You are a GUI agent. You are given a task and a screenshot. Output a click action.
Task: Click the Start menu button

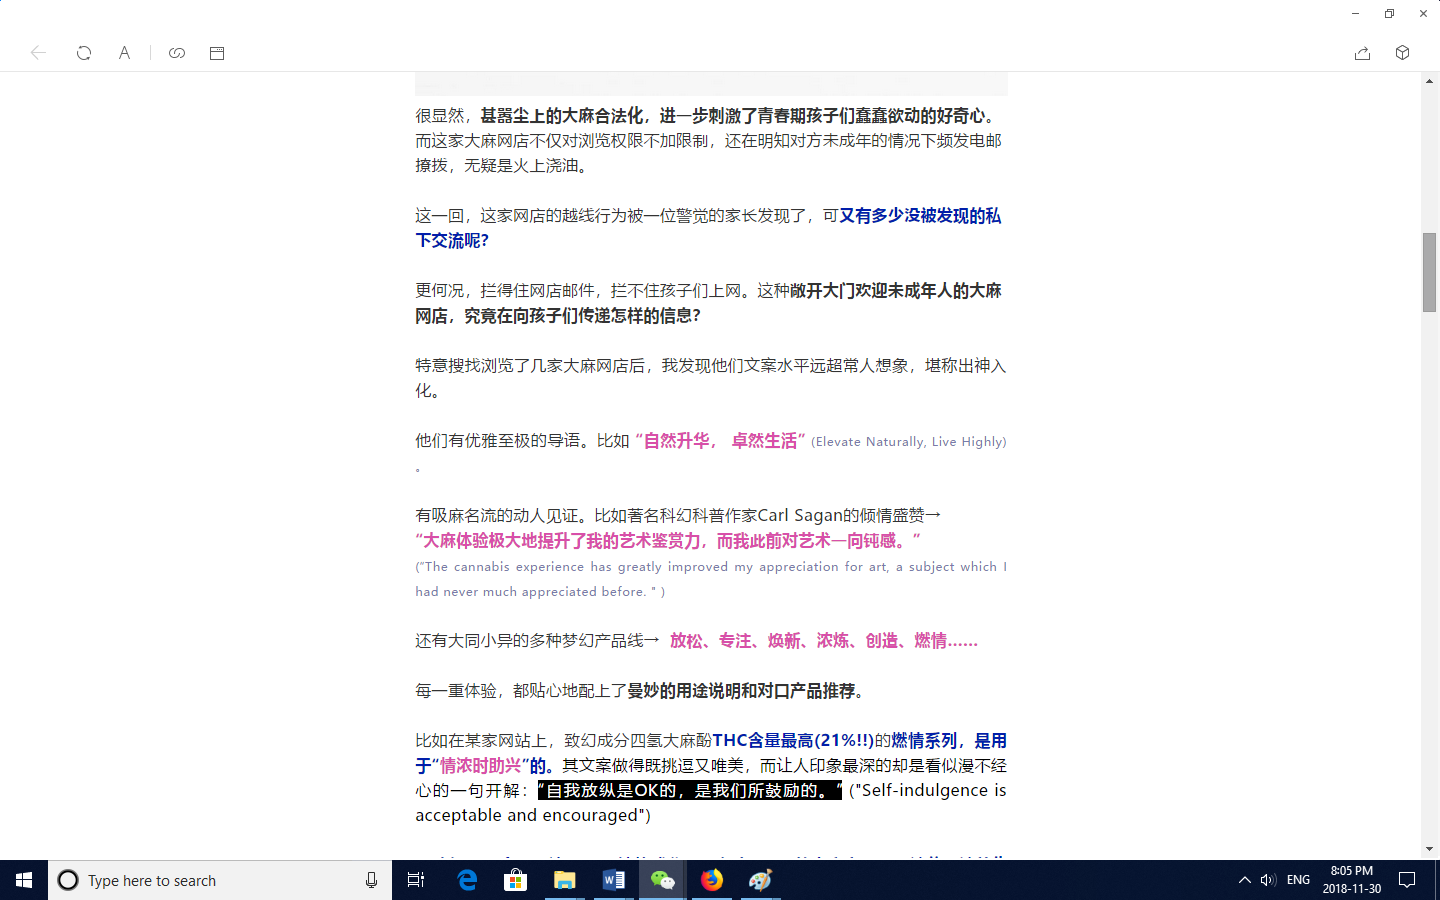[24, 880]
